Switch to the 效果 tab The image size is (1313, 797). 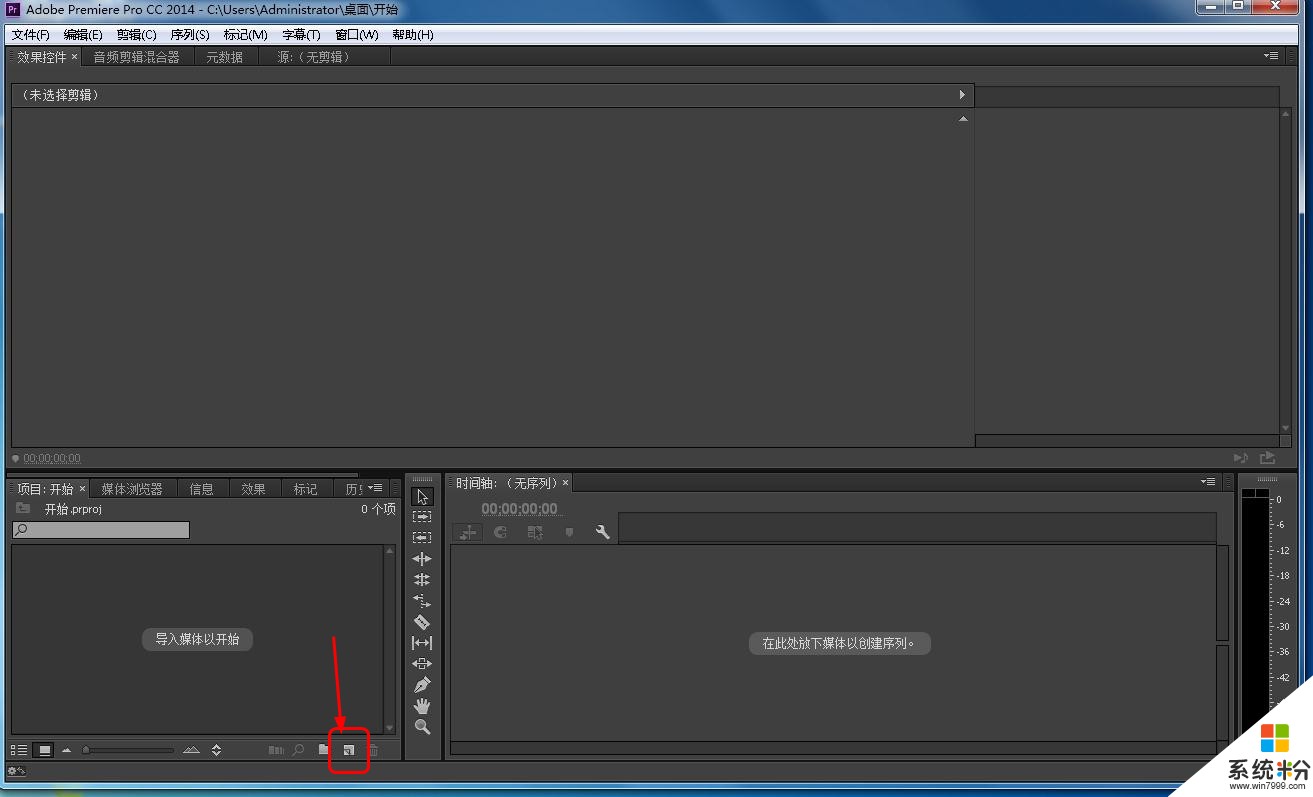click(x=254, y=489)
